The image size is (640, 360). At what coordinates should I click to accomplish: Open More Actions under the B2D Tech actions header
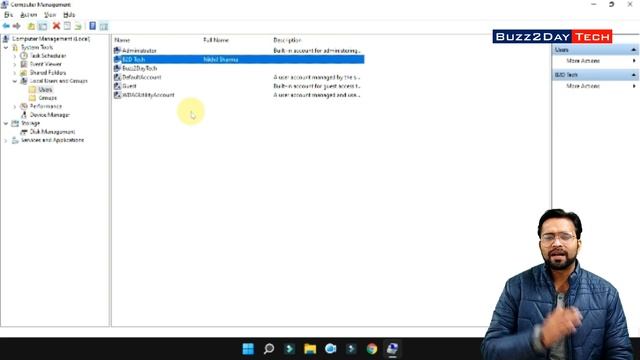click(583, 86)
